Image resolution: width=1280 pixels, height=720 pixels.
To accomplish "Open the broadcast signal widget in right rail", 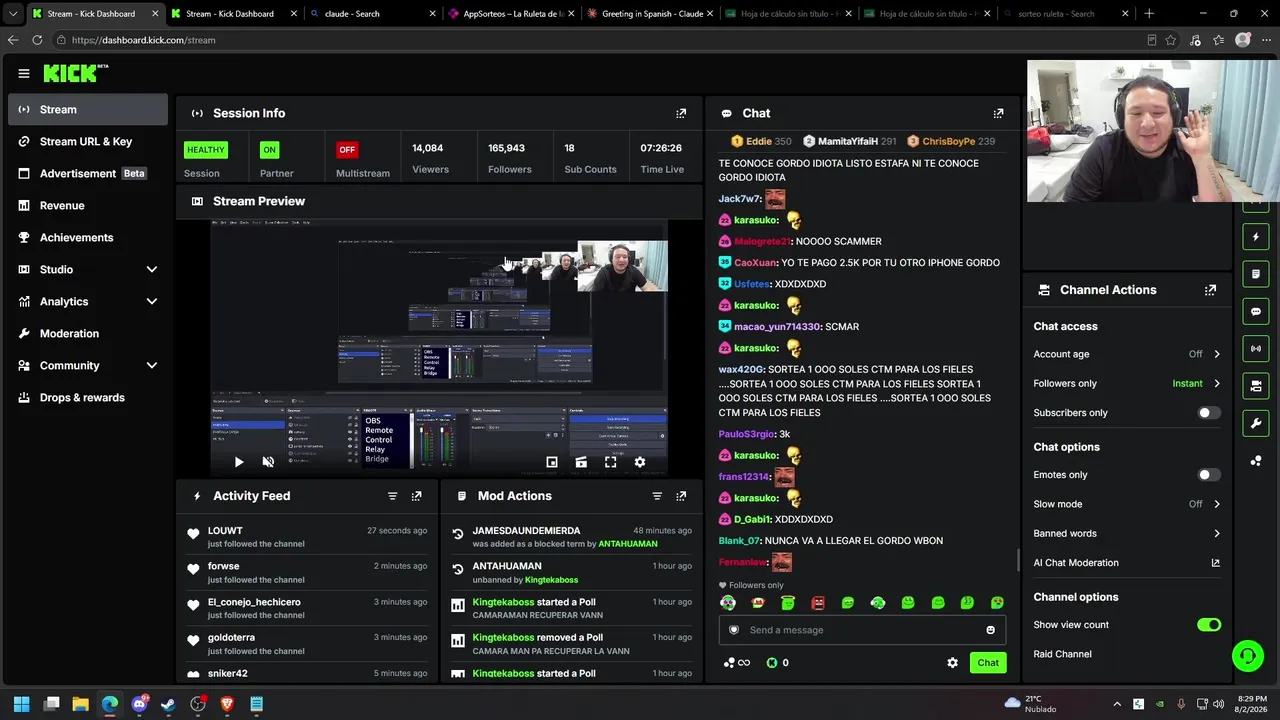I will pyautogui.click(x=1256, y=348).
